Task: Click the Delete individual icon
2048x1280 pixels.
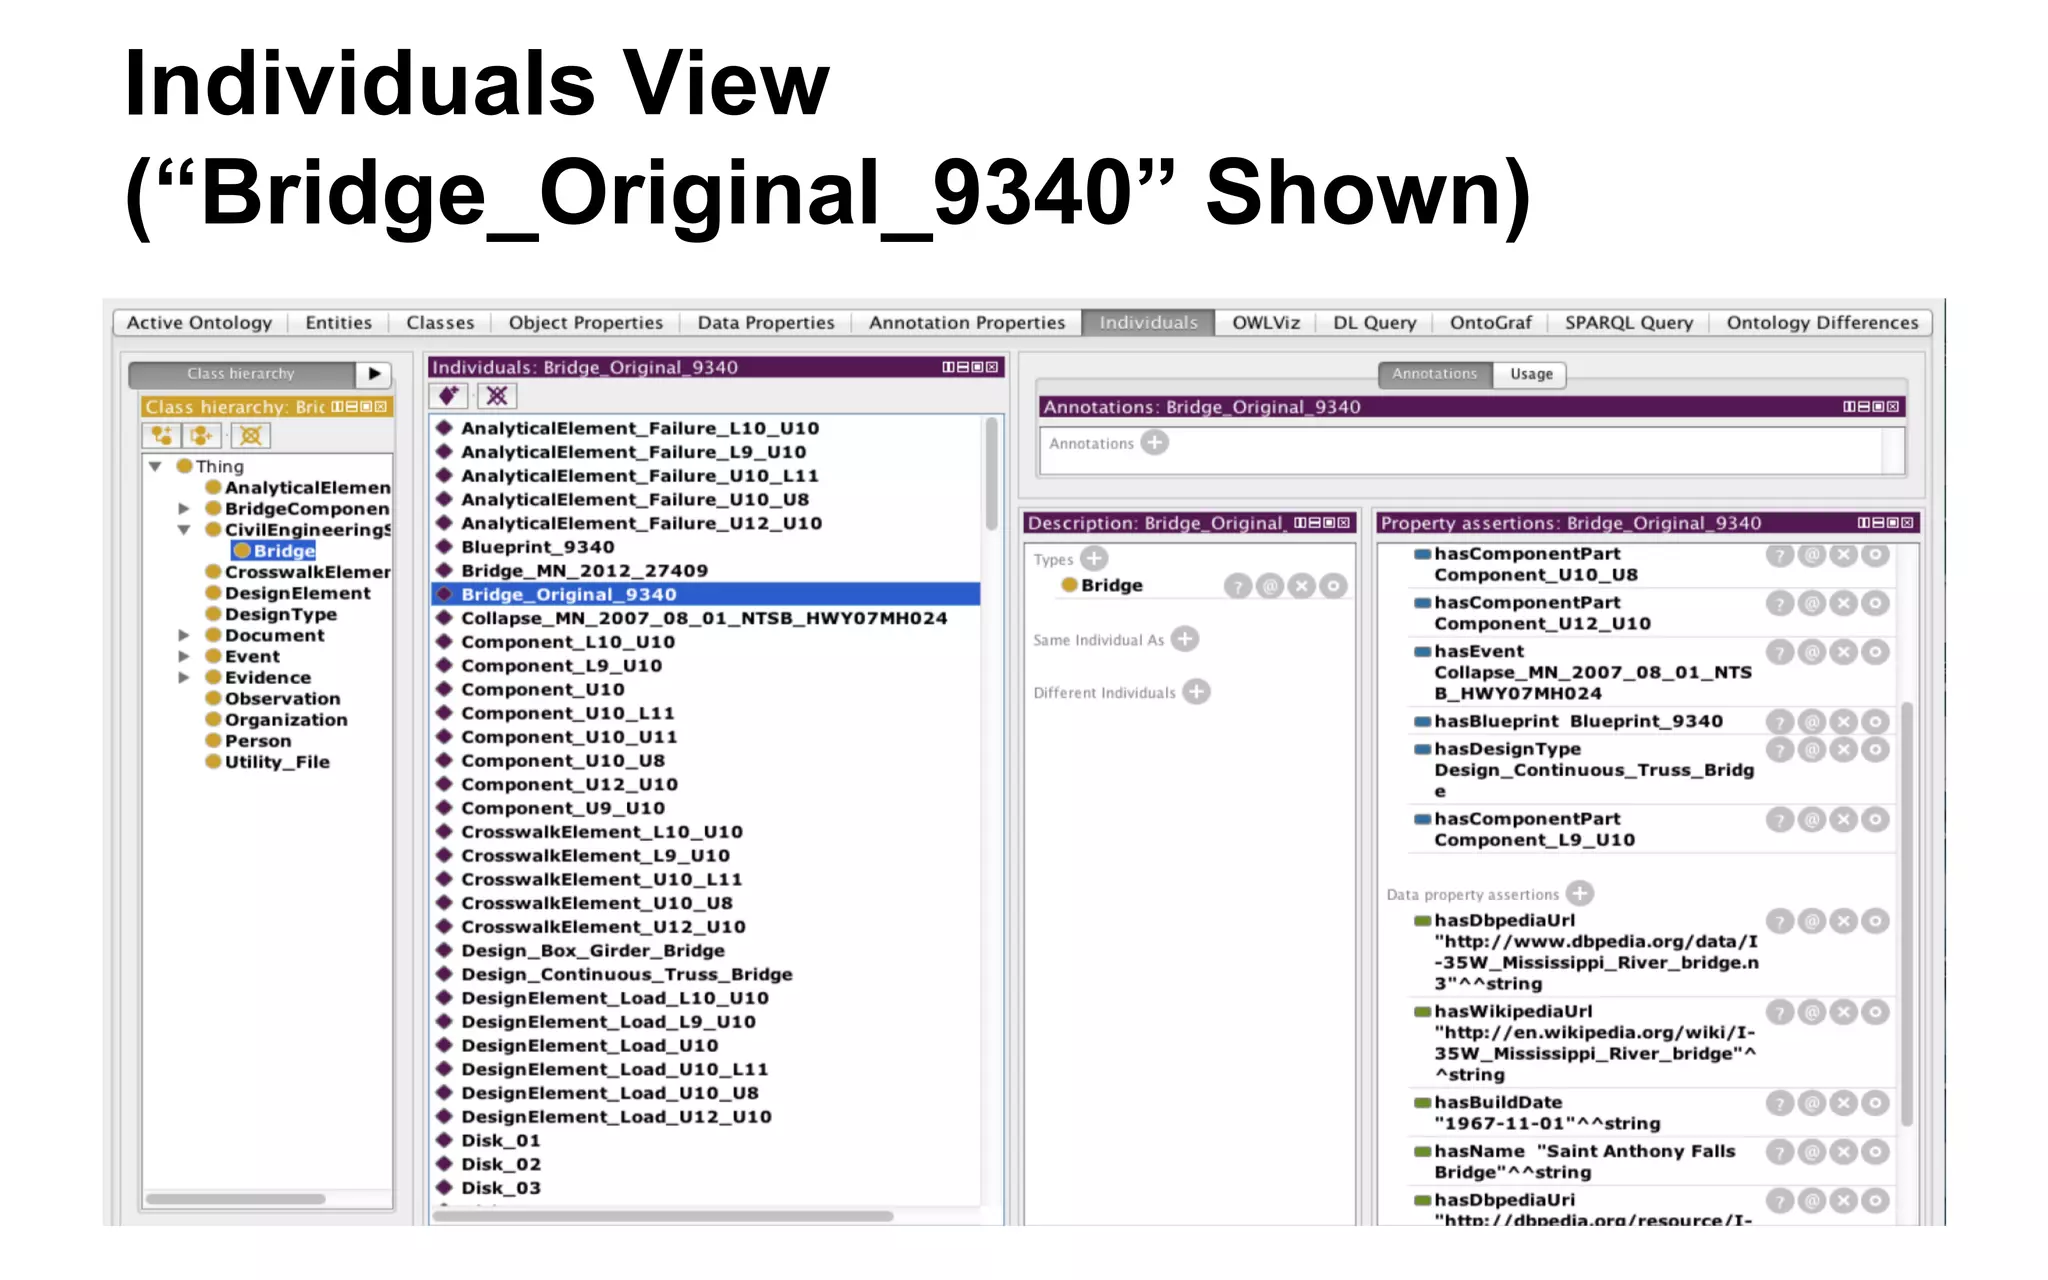Action: 497,396
